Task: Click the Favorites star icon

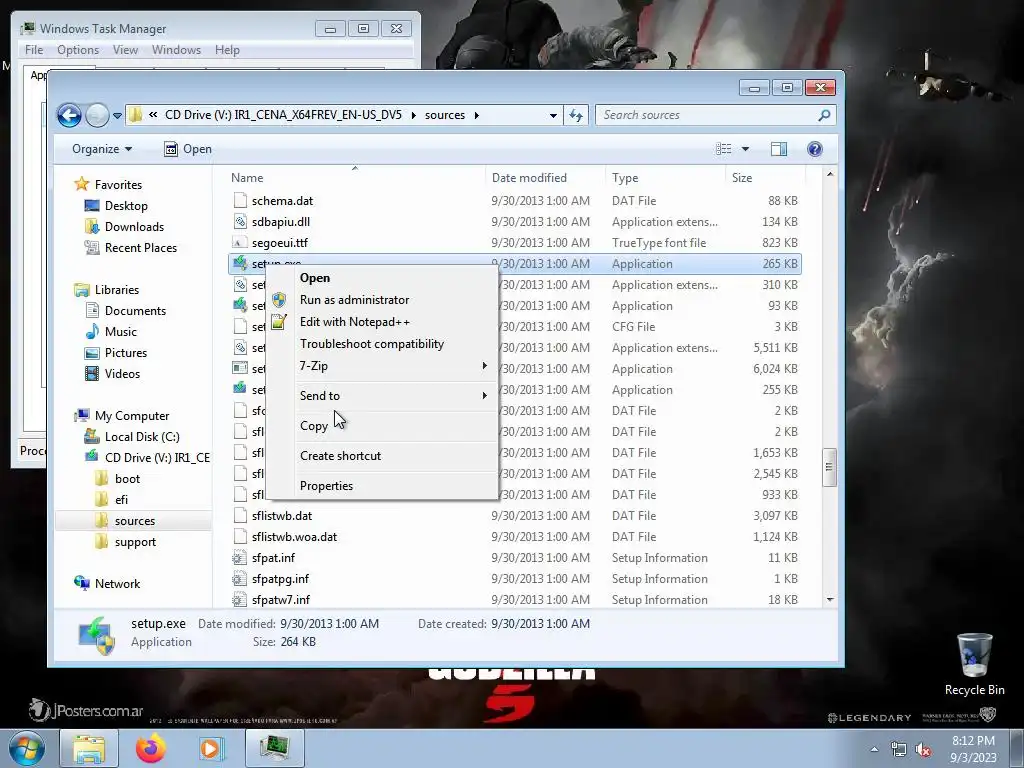Action: [82, 184]
